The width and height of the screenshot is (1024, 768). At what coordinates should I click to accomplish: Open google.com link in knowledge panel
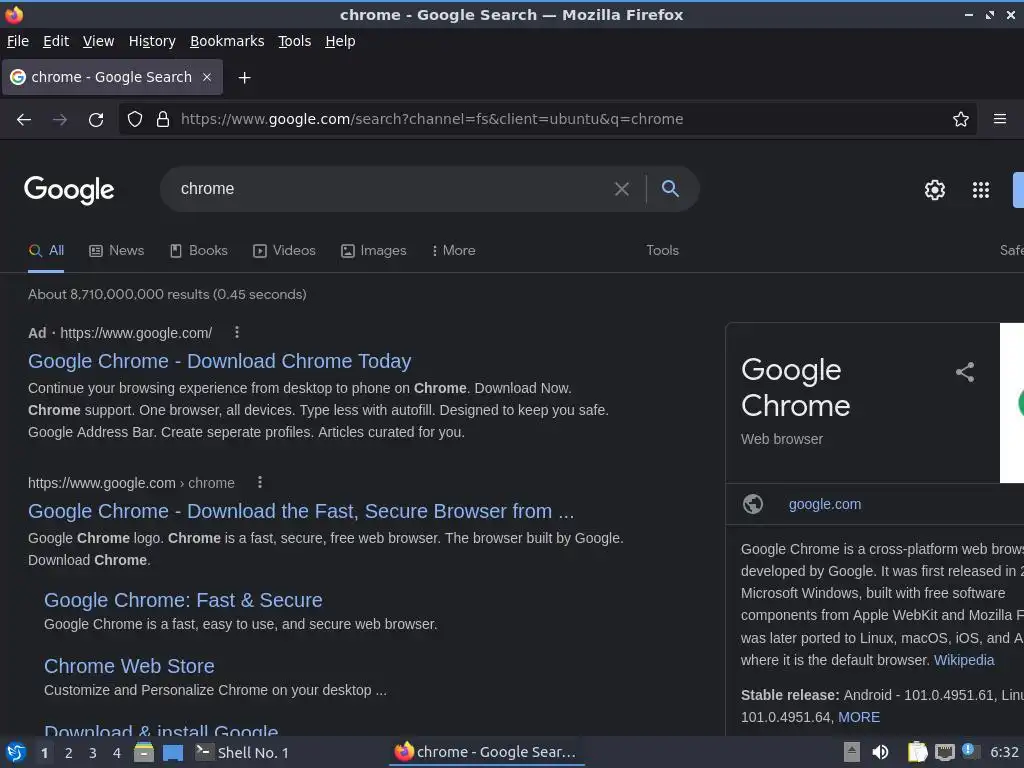(825, 504)
